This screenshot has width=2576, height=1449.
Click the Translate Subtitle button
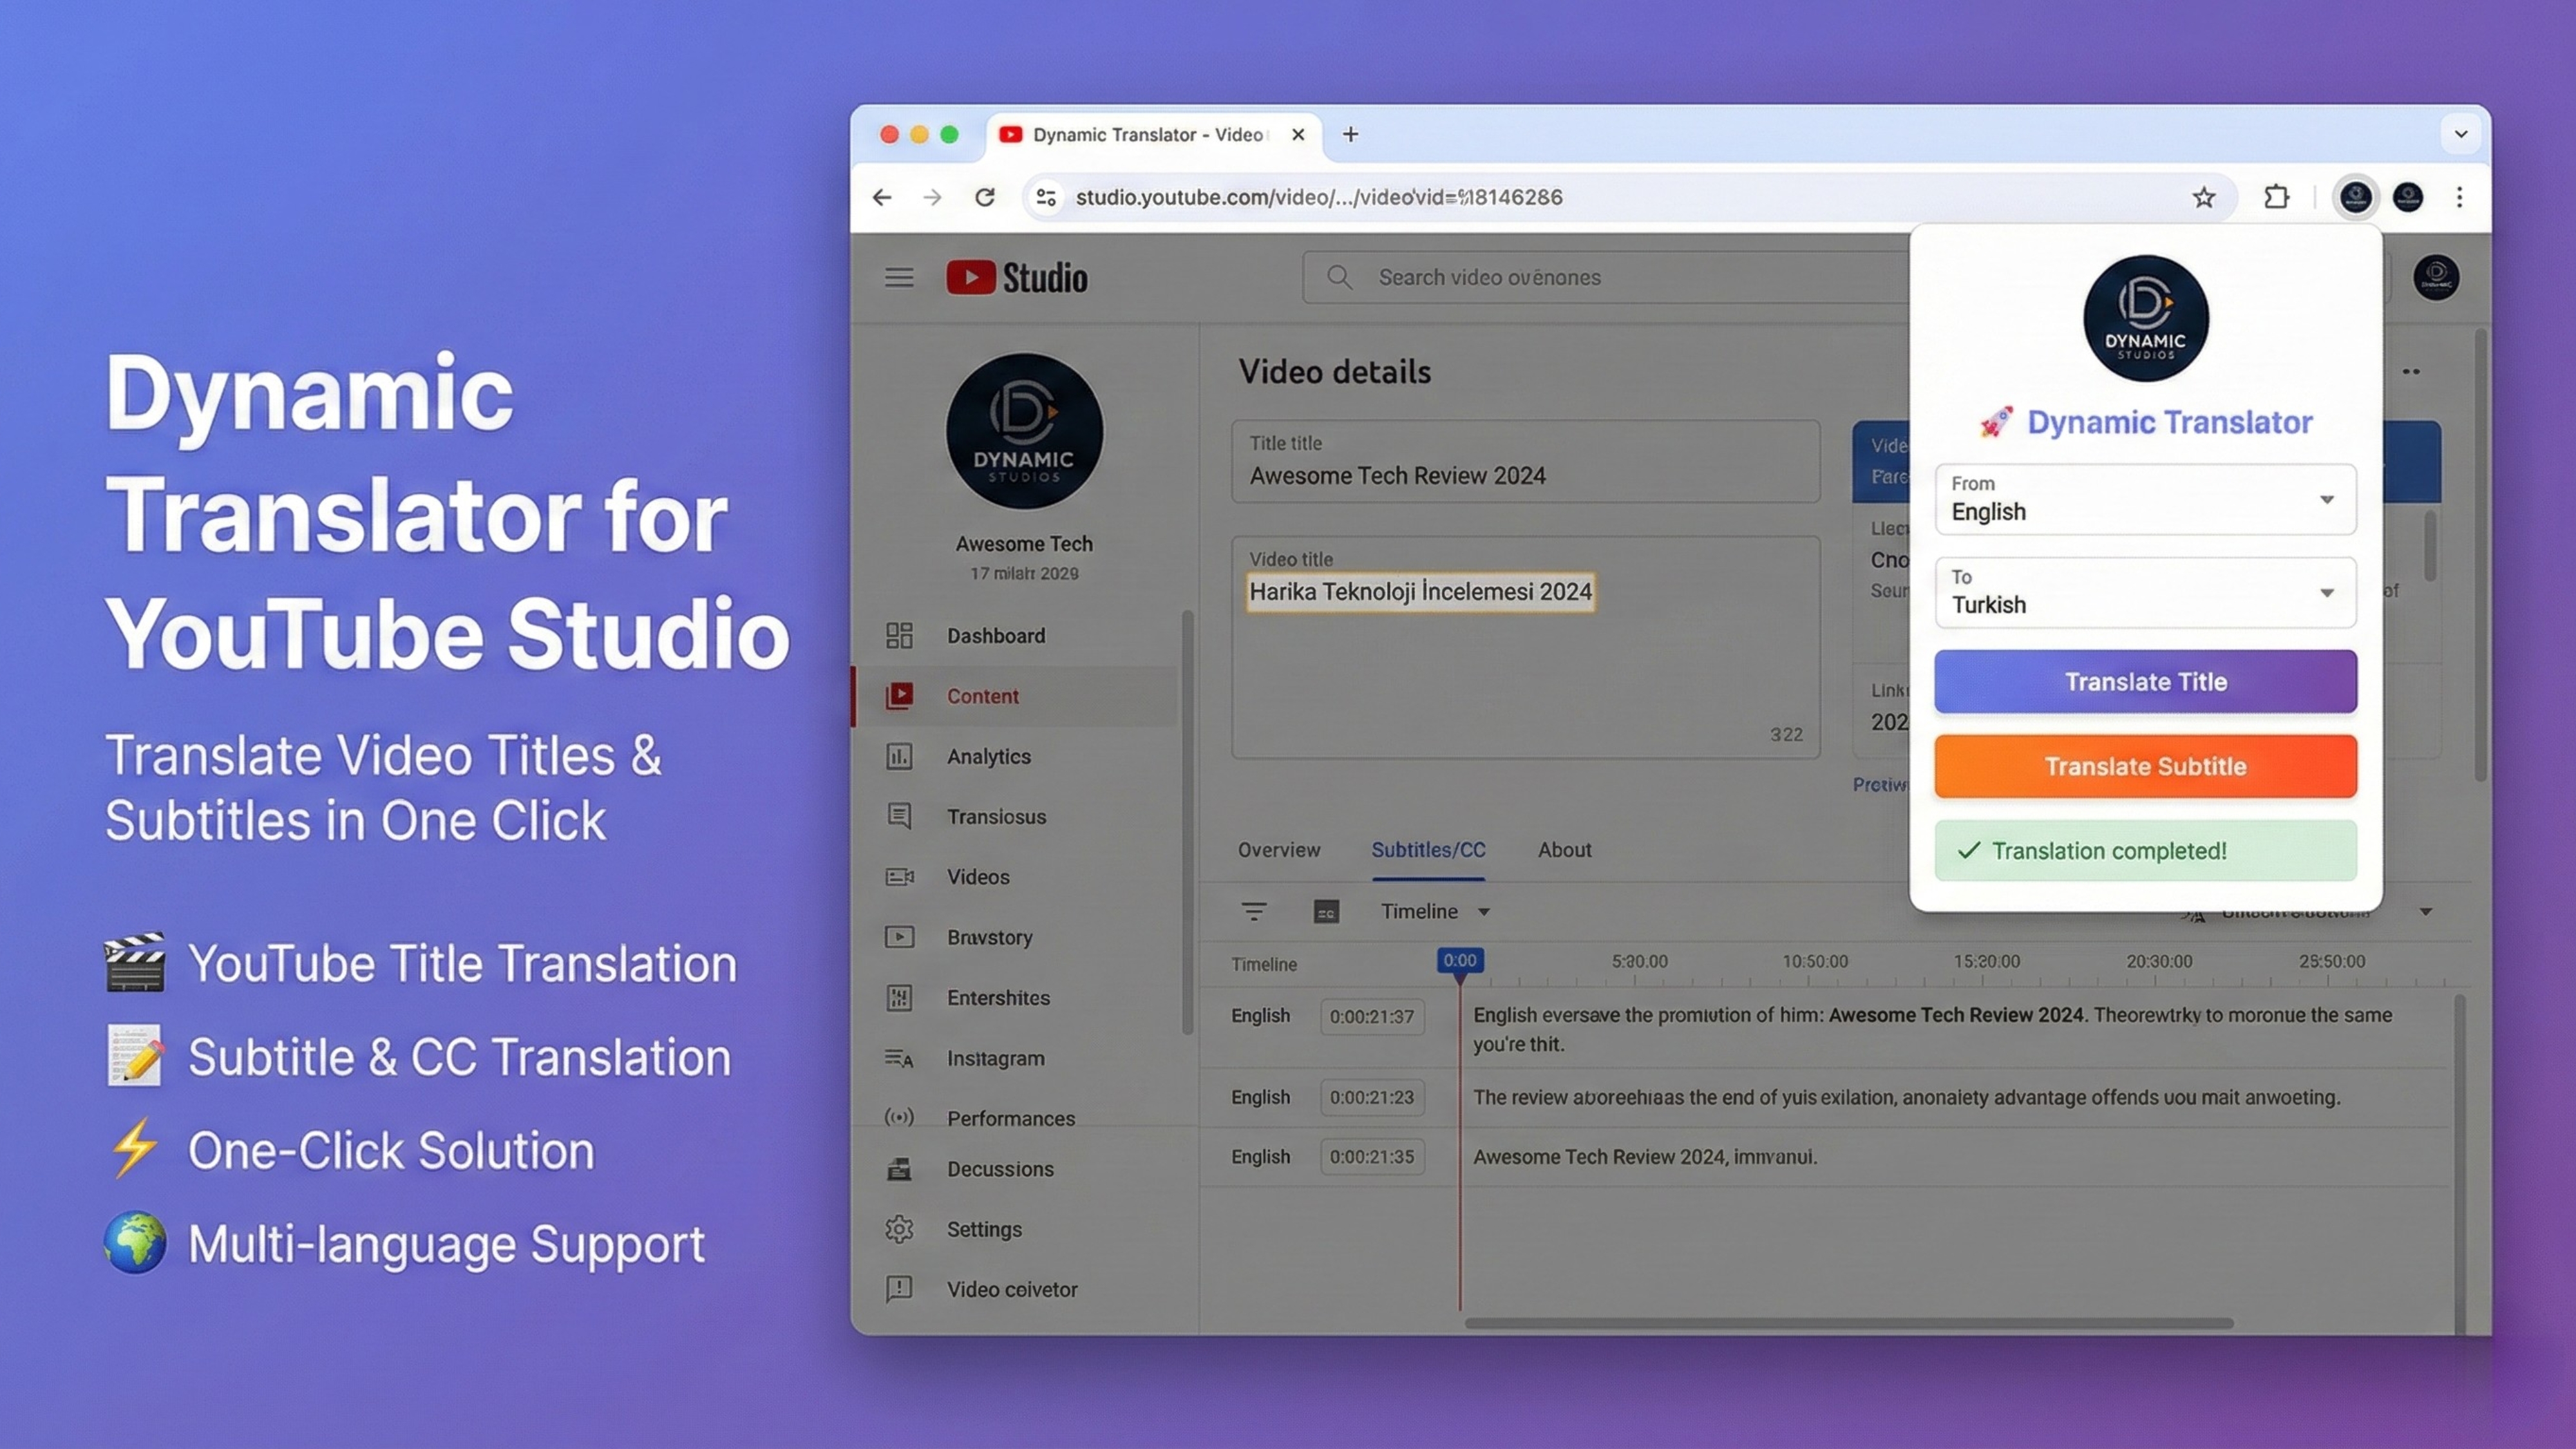(2145, 766)
